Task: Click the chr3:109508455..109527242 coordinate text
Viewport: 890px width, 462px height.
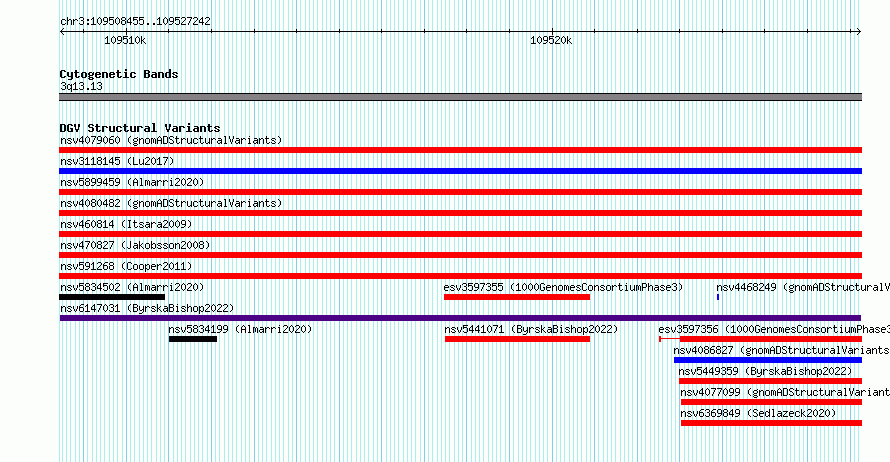Action: tap(135, 21)
